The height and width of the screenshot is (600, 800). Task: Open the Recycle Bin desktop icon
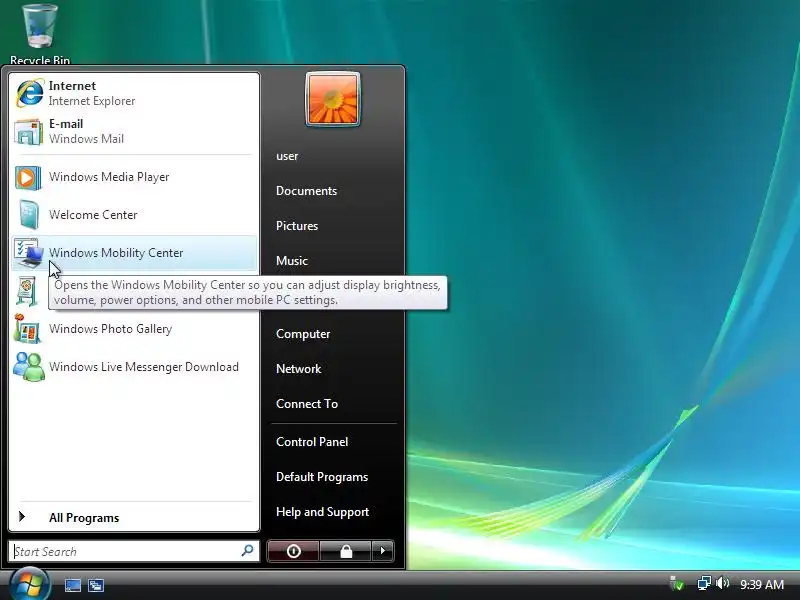pyautogui.click(x=40, y=32)
